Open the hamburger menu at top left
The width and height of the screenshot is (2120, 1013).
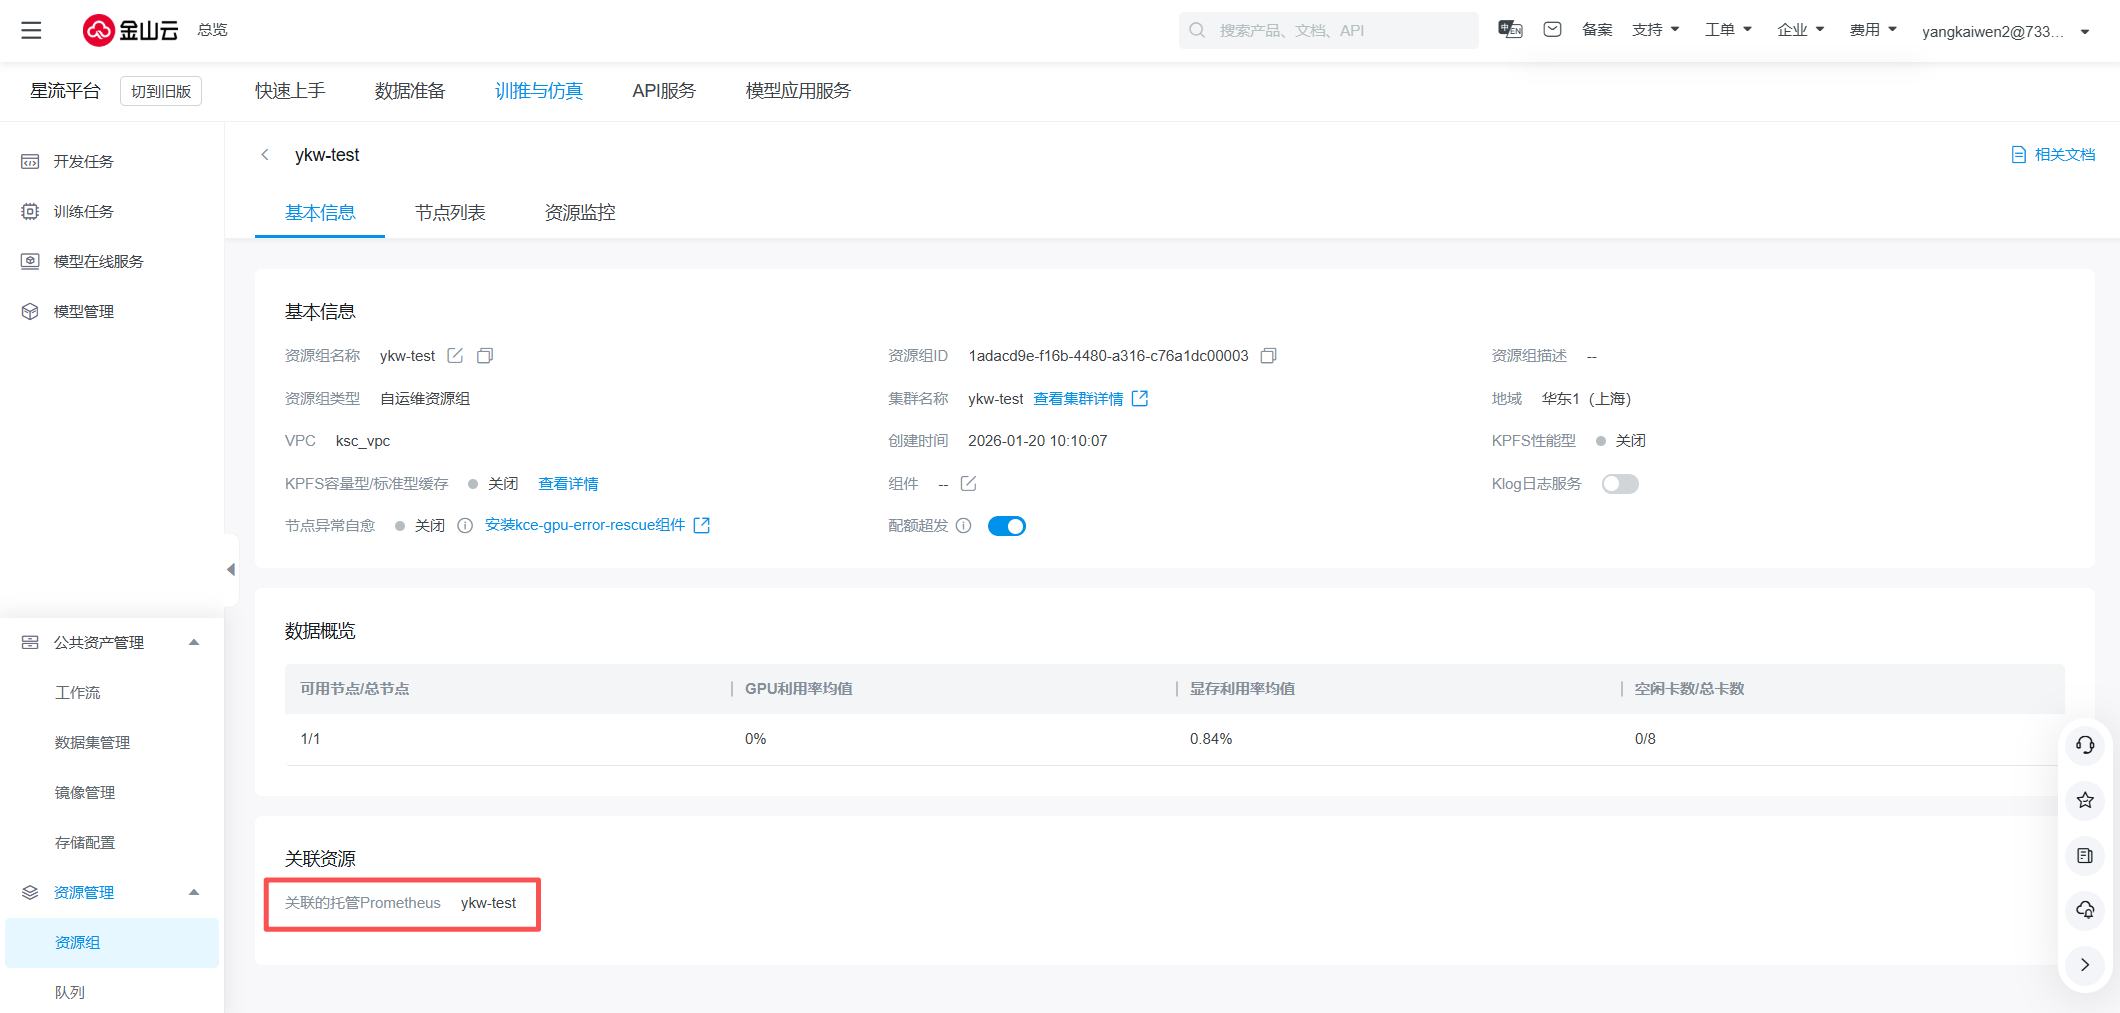click(x=31, y=30)
